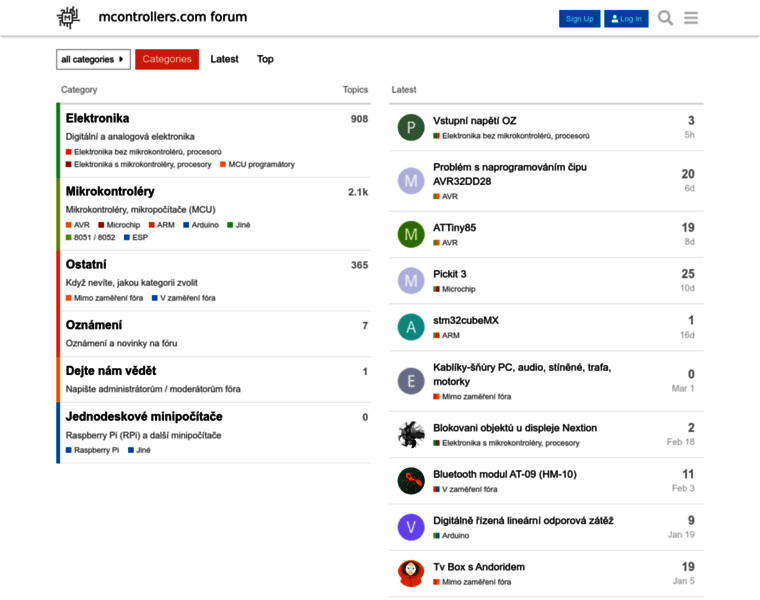
Task: Open Mimo zaměření fóra subcategory under Ostatní
Action: pyautogui.click(x=104, y=298)
